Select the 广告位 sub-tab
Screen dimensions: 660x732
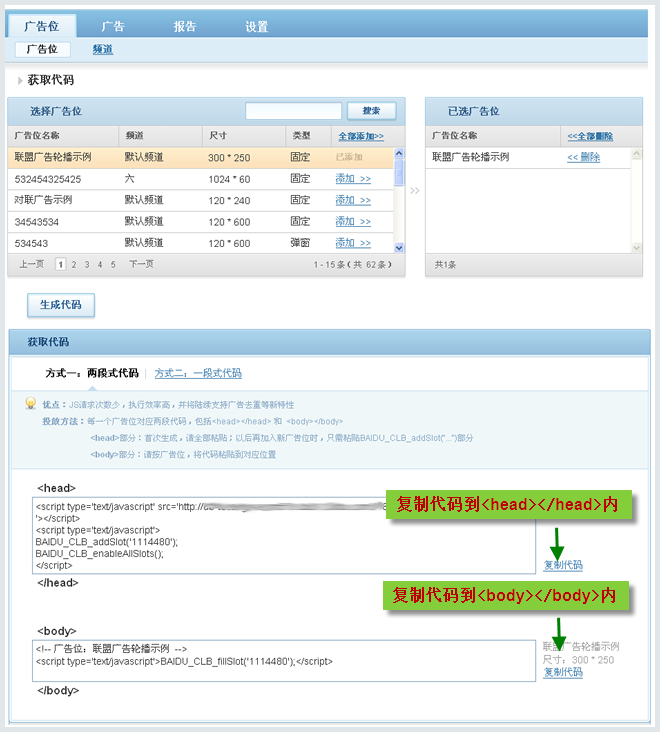point(42,49)
